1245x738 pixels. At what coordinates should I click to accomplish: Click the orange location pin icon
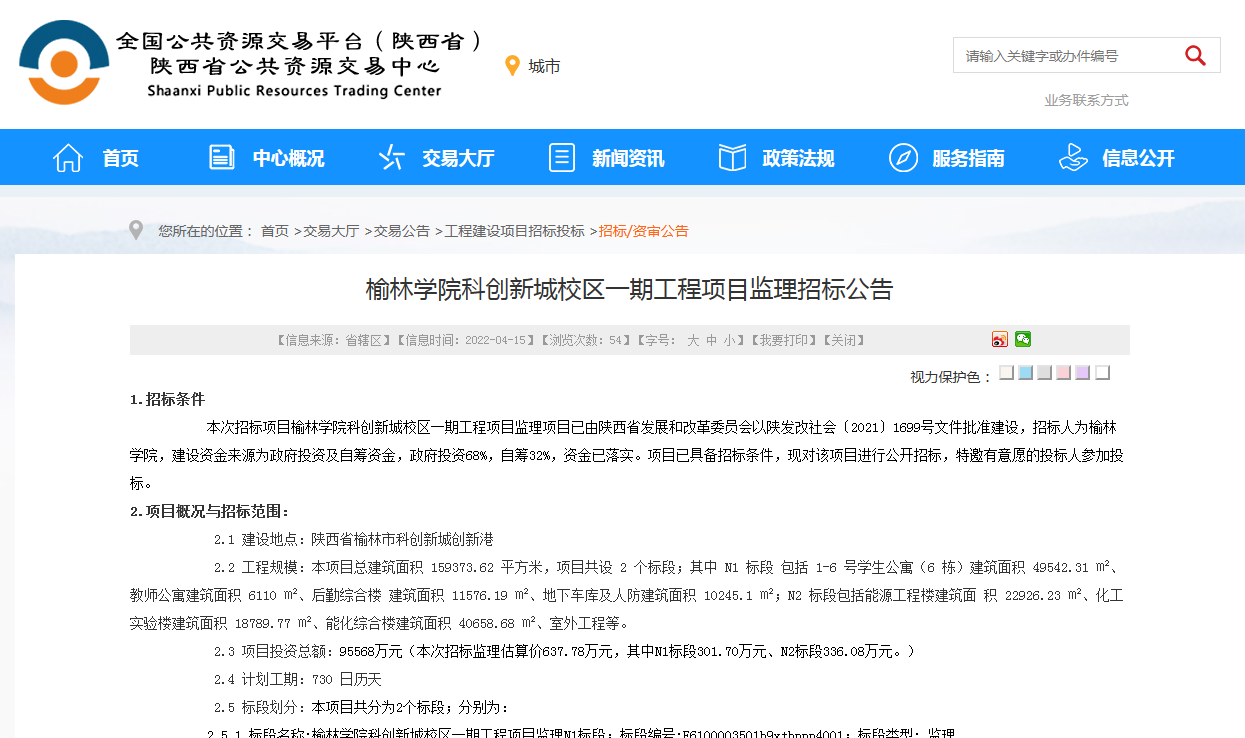512,66
